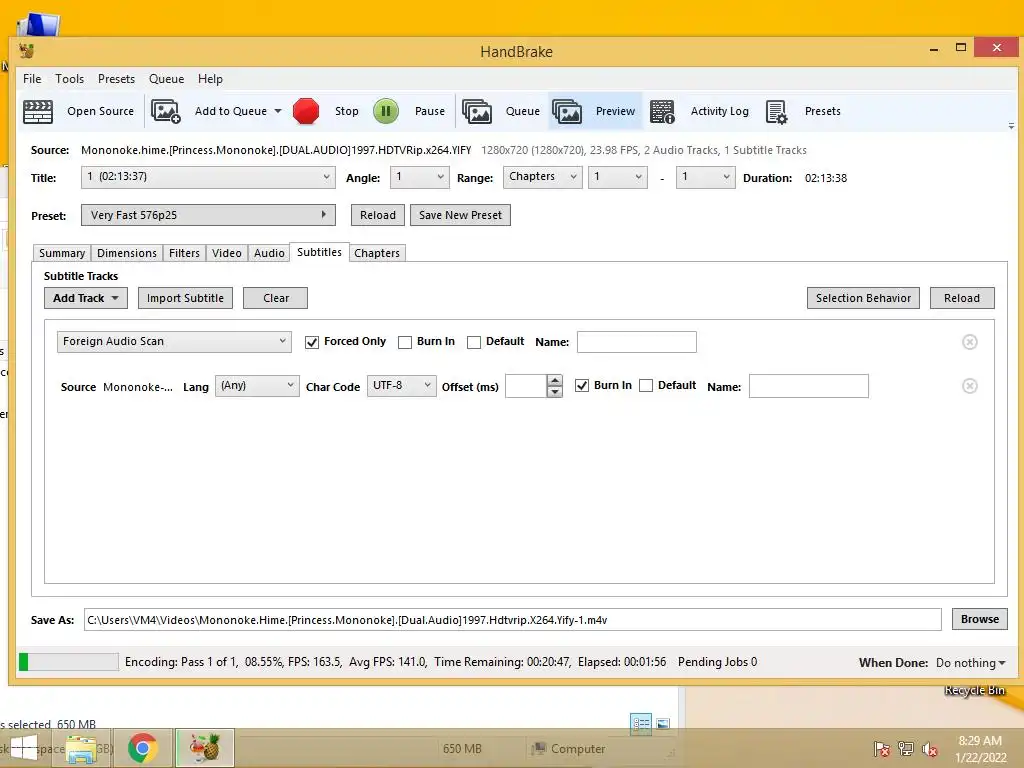Image resolution: width=1024 pixels, height=768 pixels.
Task: Open the When Done Do nothing dropdown
Action: (x=970, y=663)
